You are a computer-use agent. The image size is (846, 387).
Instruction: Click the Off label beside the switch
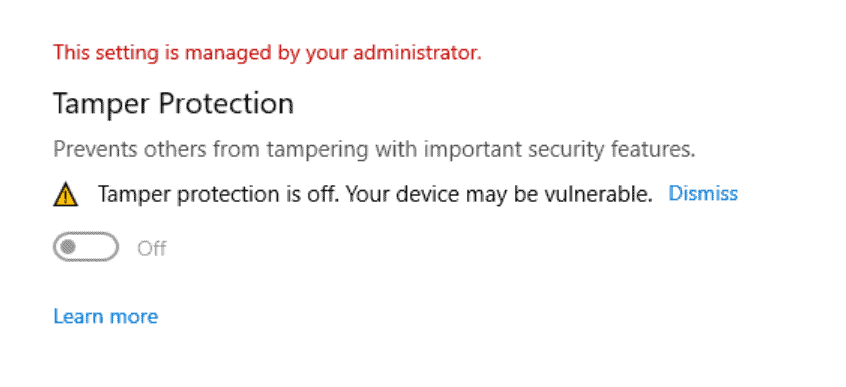pos(152,248)
